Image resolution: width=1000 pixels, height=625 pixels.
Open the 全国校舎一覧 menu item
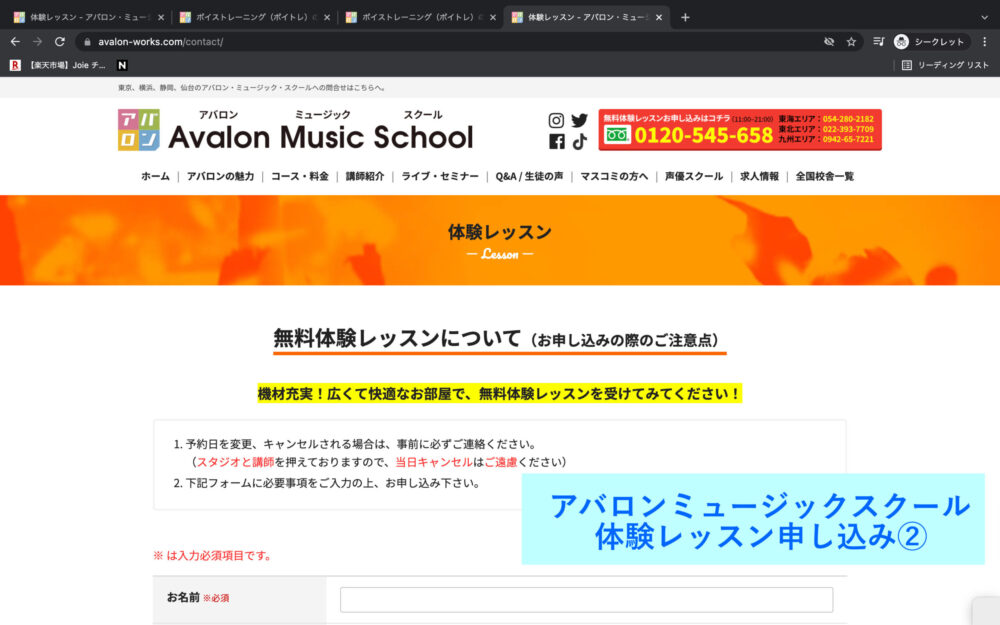(x=825, y=176)
